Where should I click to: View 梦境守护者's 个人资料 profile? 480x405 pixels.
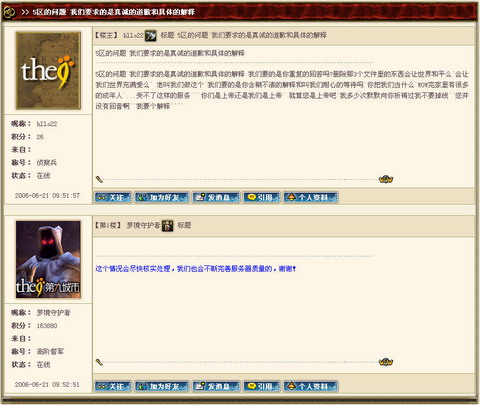[311, 386]
